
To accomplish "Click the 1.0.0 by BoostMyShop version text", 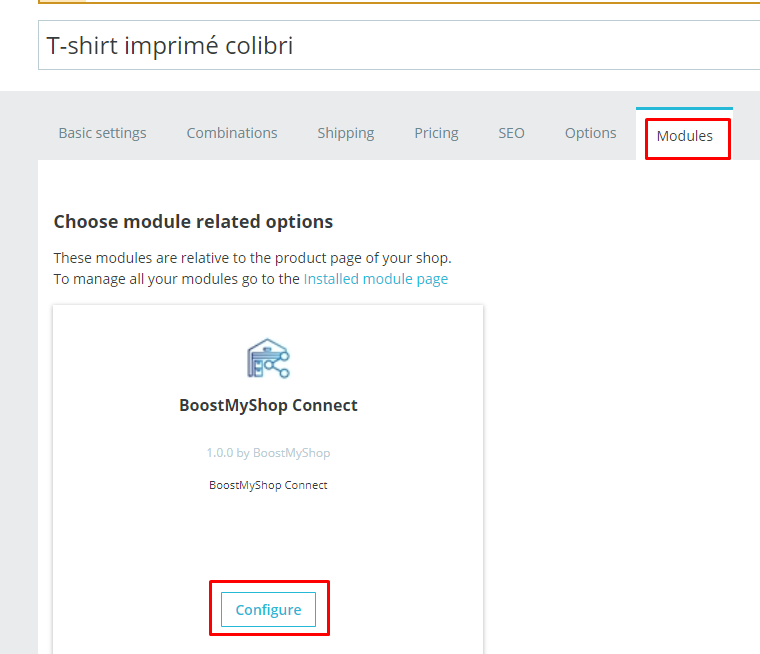I will tap(268, 453).
